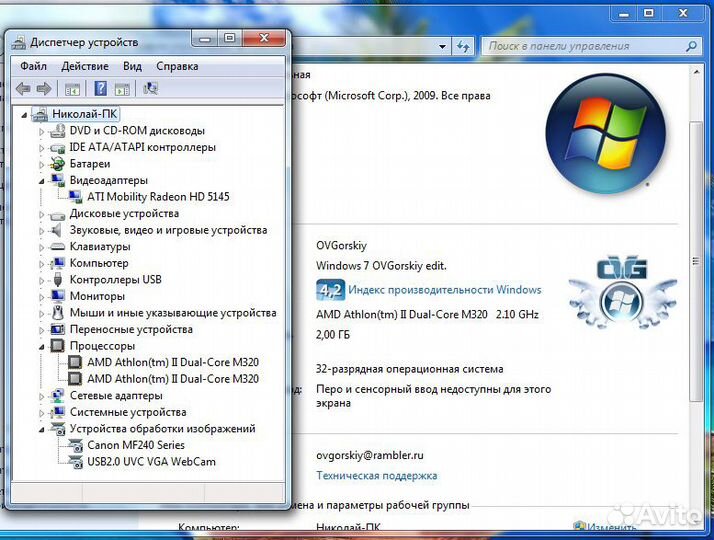Click the IDE ATA/ATAPI контроллеры icon

point(57,148)
